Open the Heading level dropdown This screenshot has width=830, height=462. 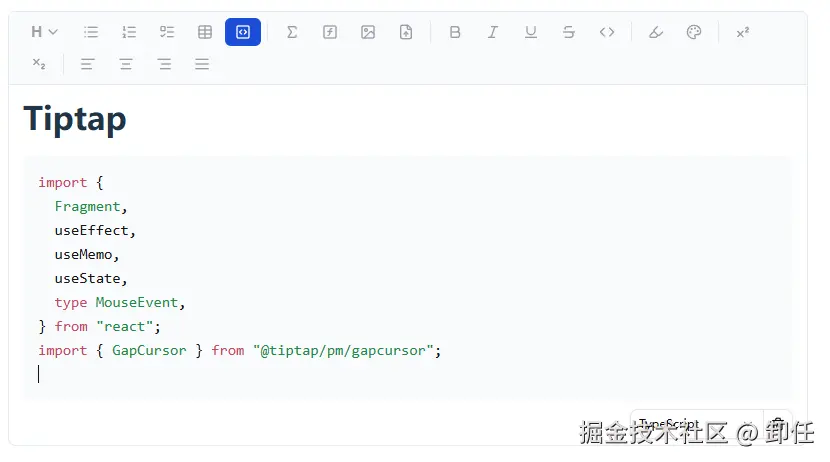pos(44,32)
